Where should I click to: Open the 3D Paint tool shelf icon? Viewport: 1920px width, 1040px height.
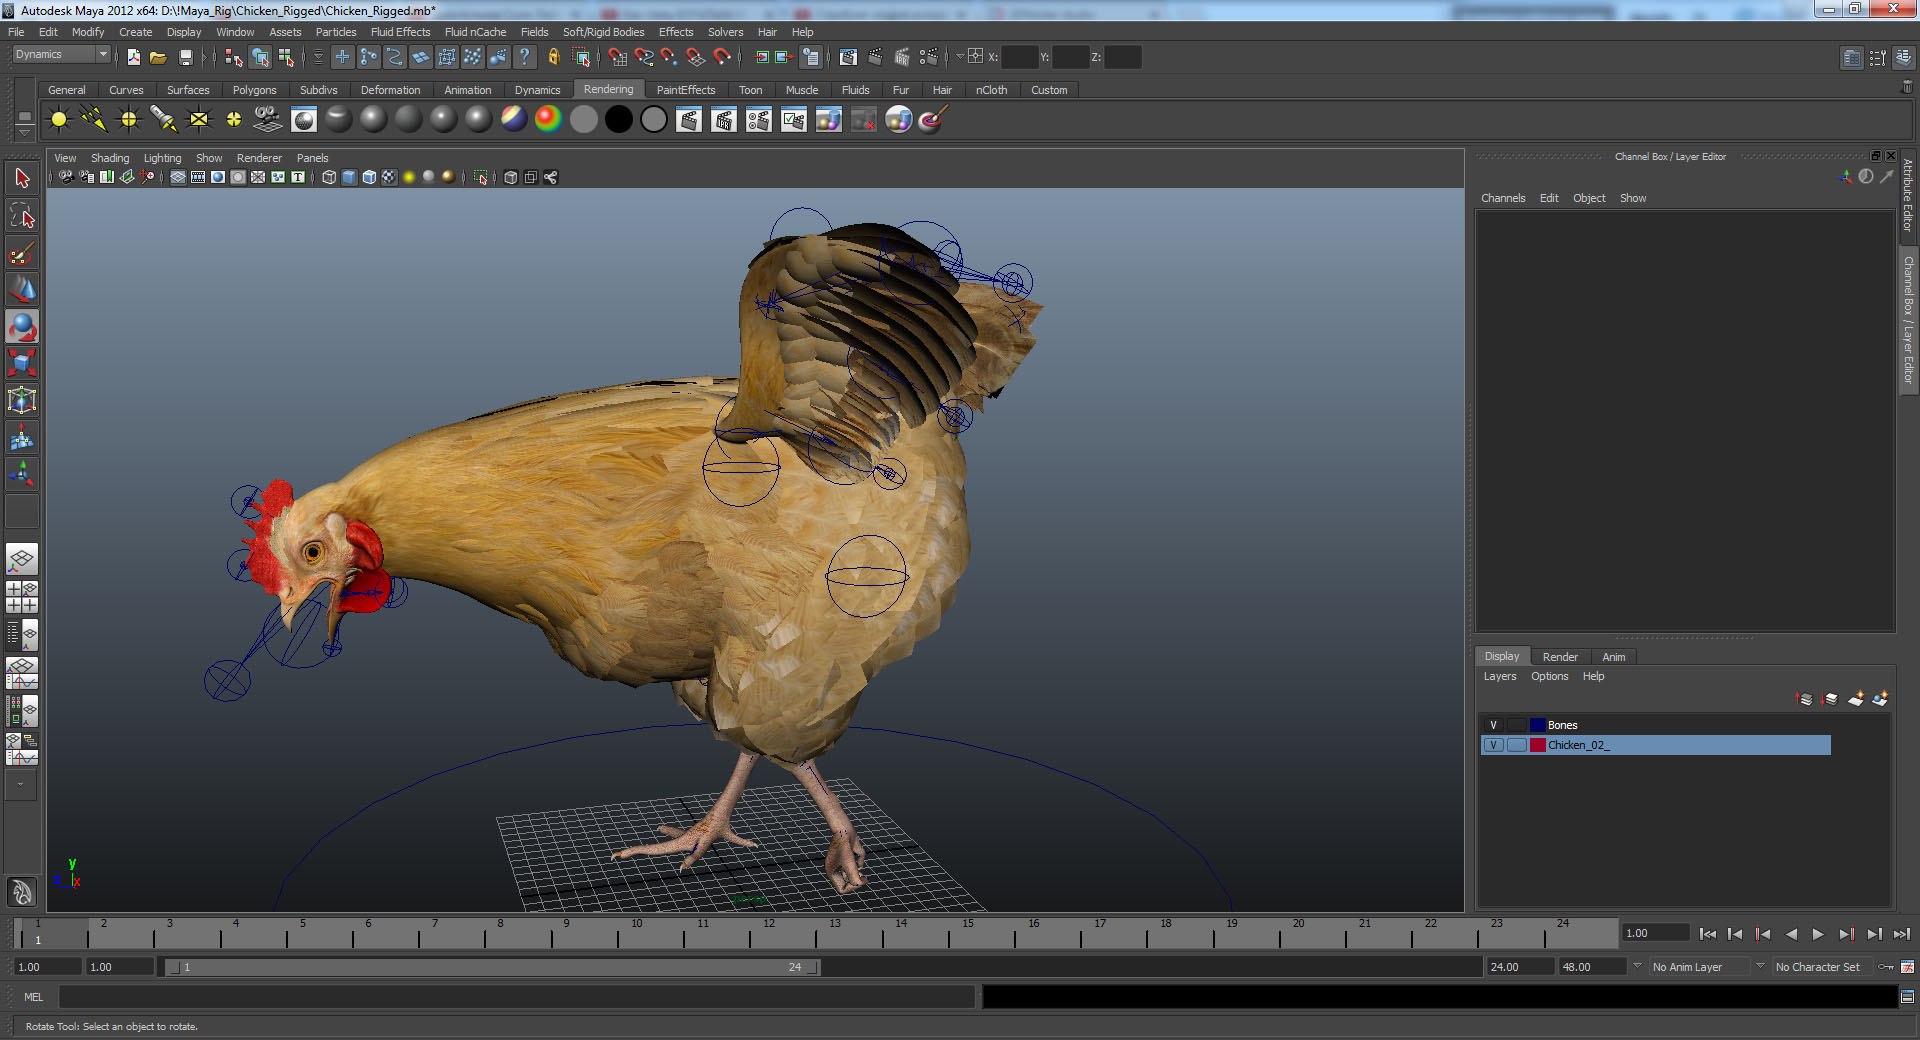coord(933,120)
